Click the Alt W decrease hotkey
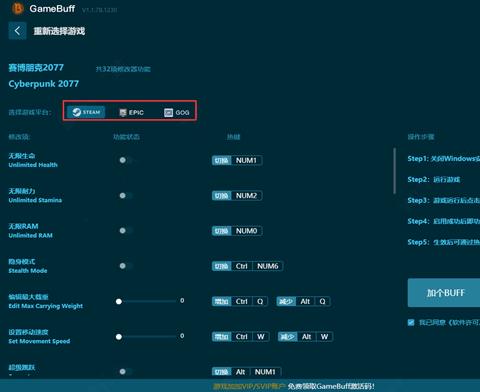 coord(305,337)
